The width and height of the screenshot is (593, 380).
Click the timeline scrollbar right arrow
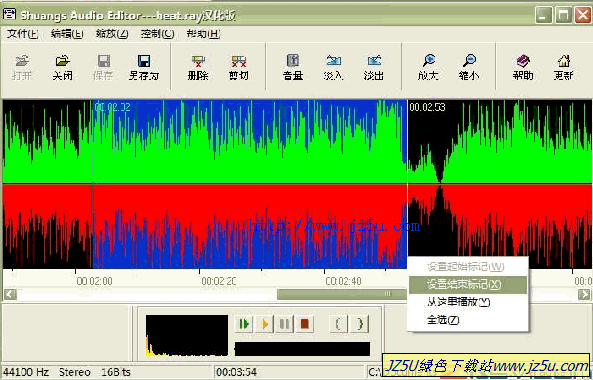click(x=584, y=294)
